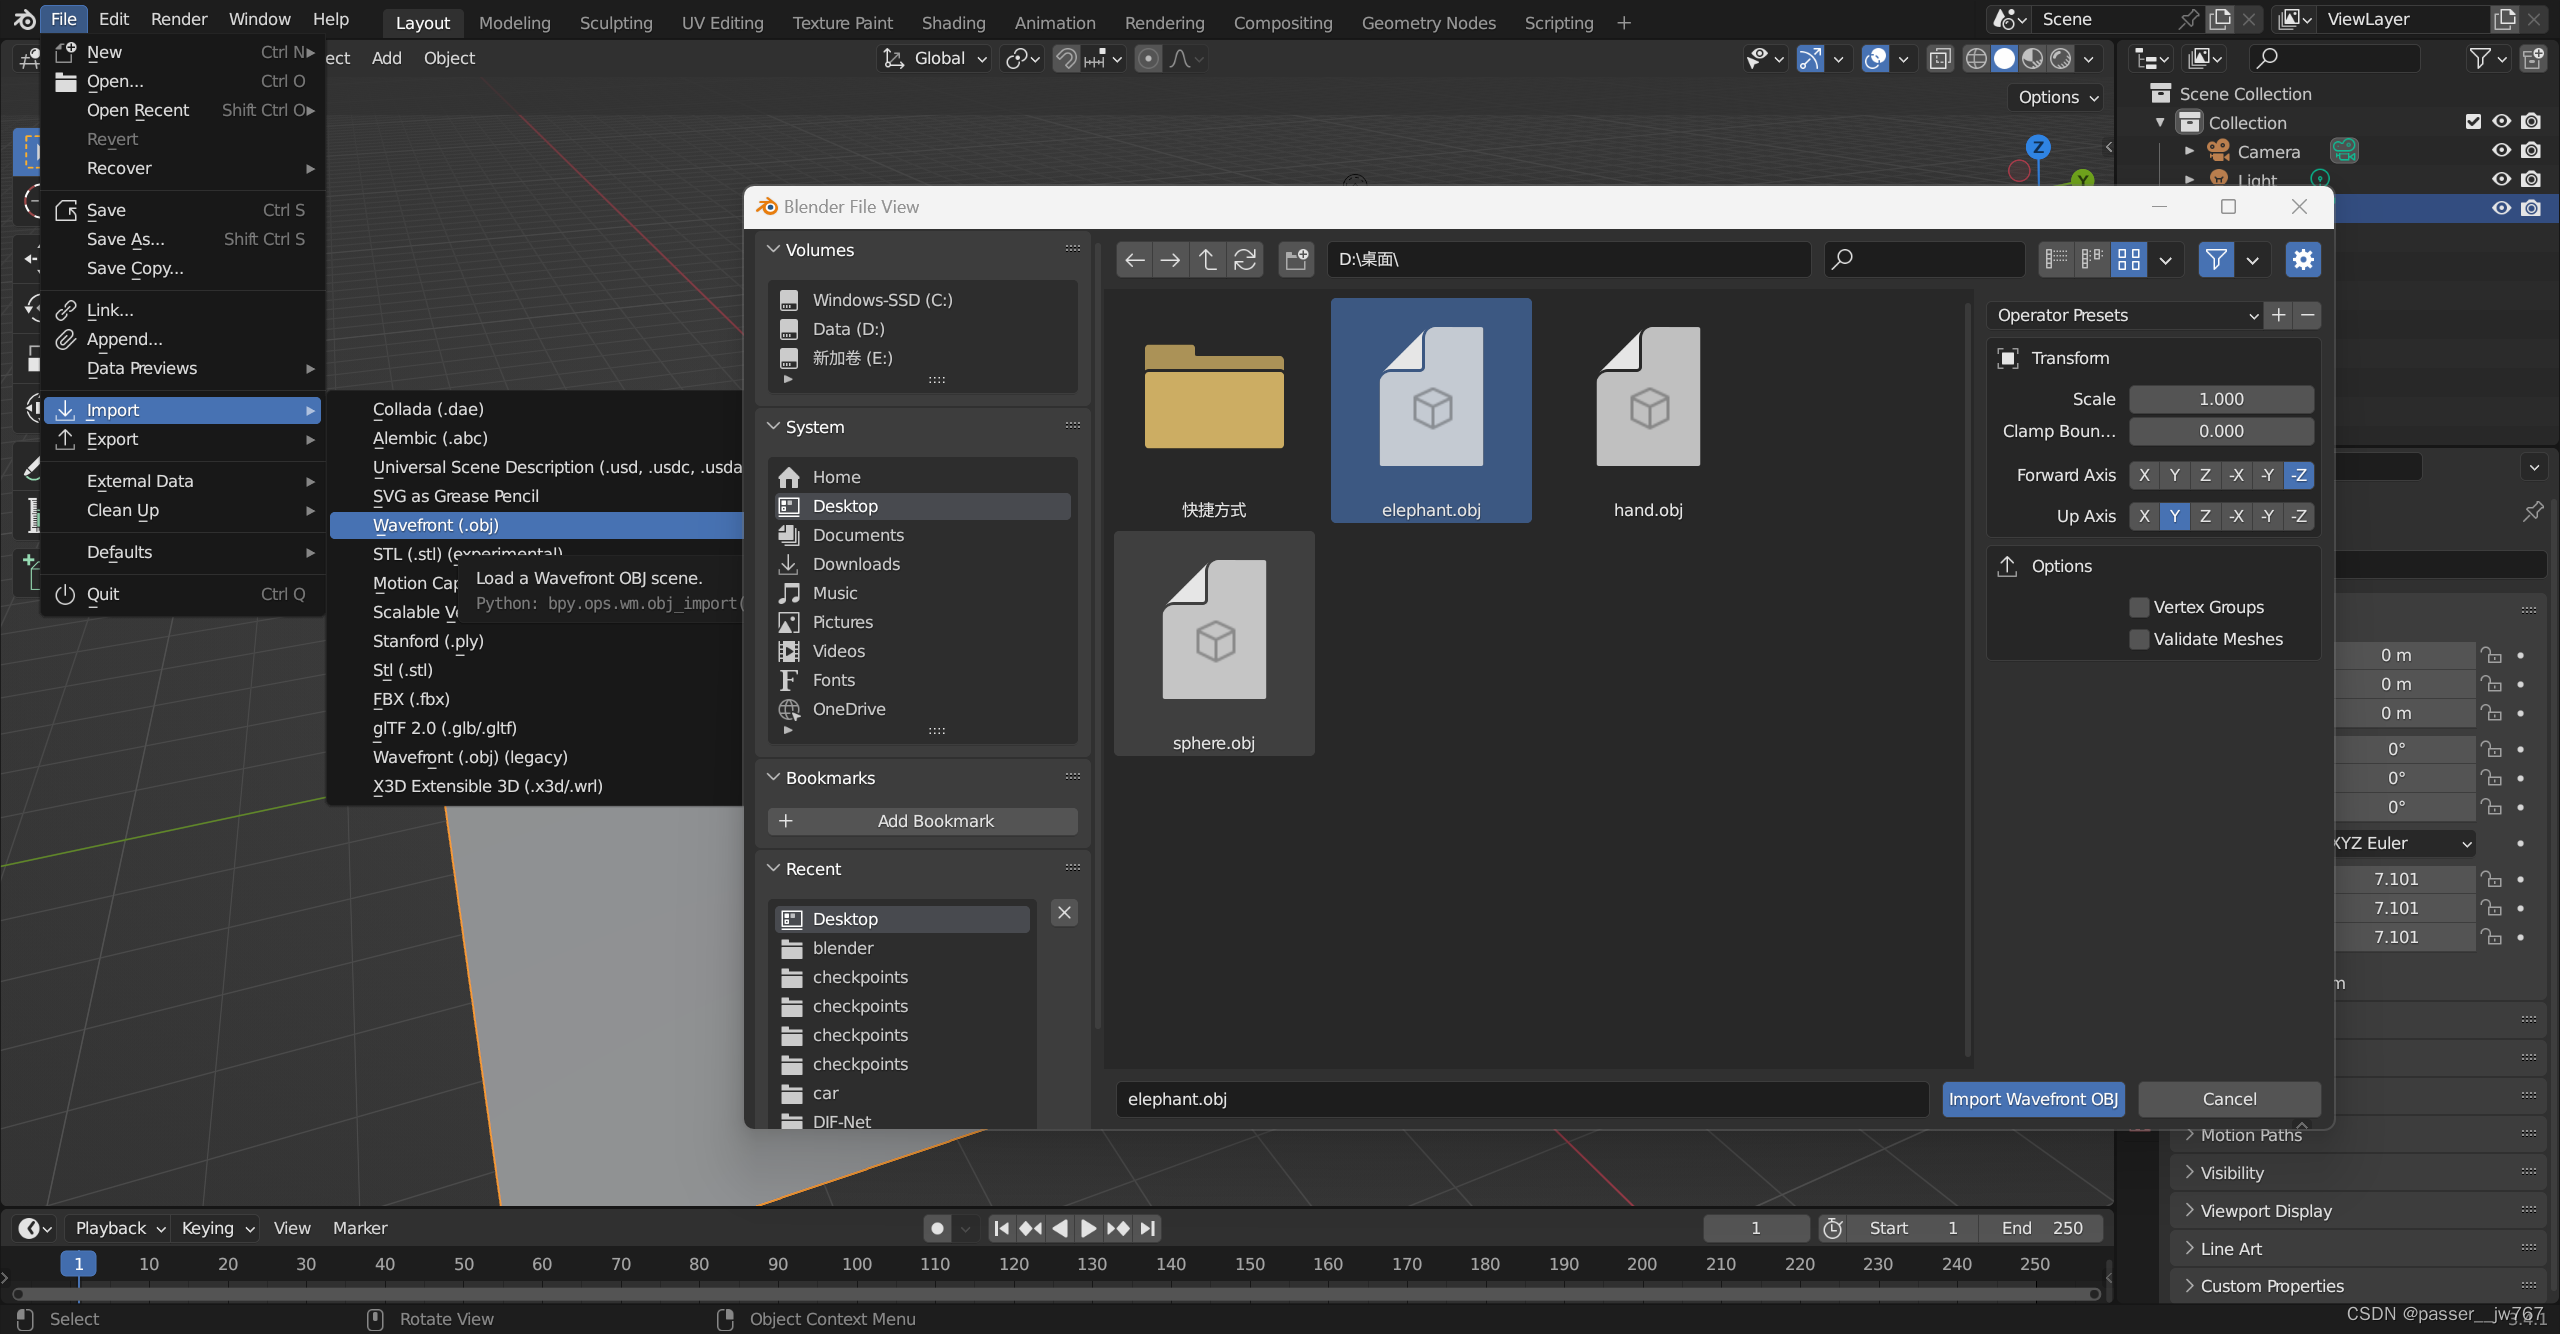Image resolution: width=2560 pixels, height=1334 pixels.
Task: Click the Import Wavefront OBJ button
Action: tap(2033, 1099)
